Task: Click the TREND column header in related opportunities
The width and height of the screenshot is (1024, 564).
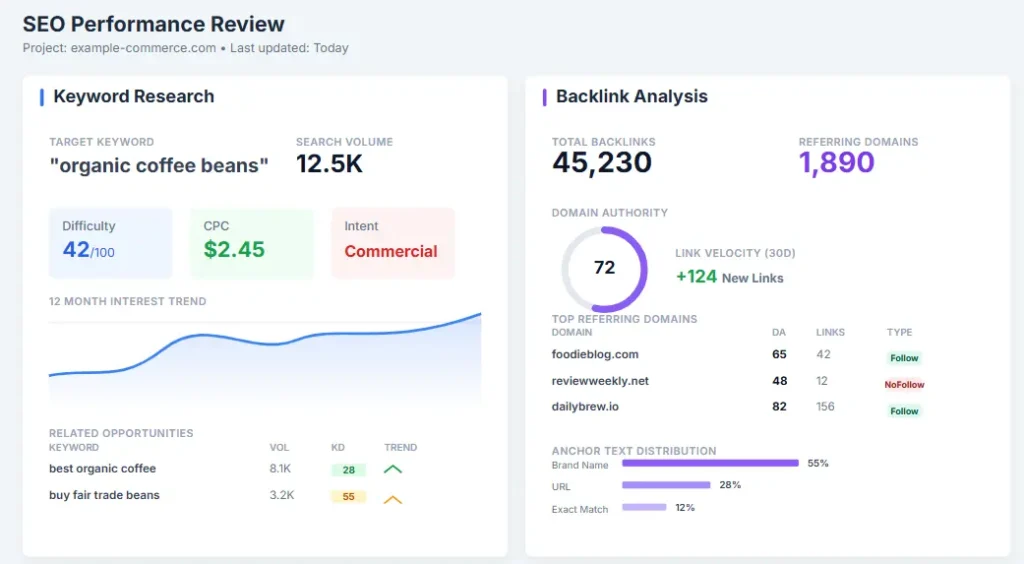Action: pyautogui.click(x=400, y=448)
